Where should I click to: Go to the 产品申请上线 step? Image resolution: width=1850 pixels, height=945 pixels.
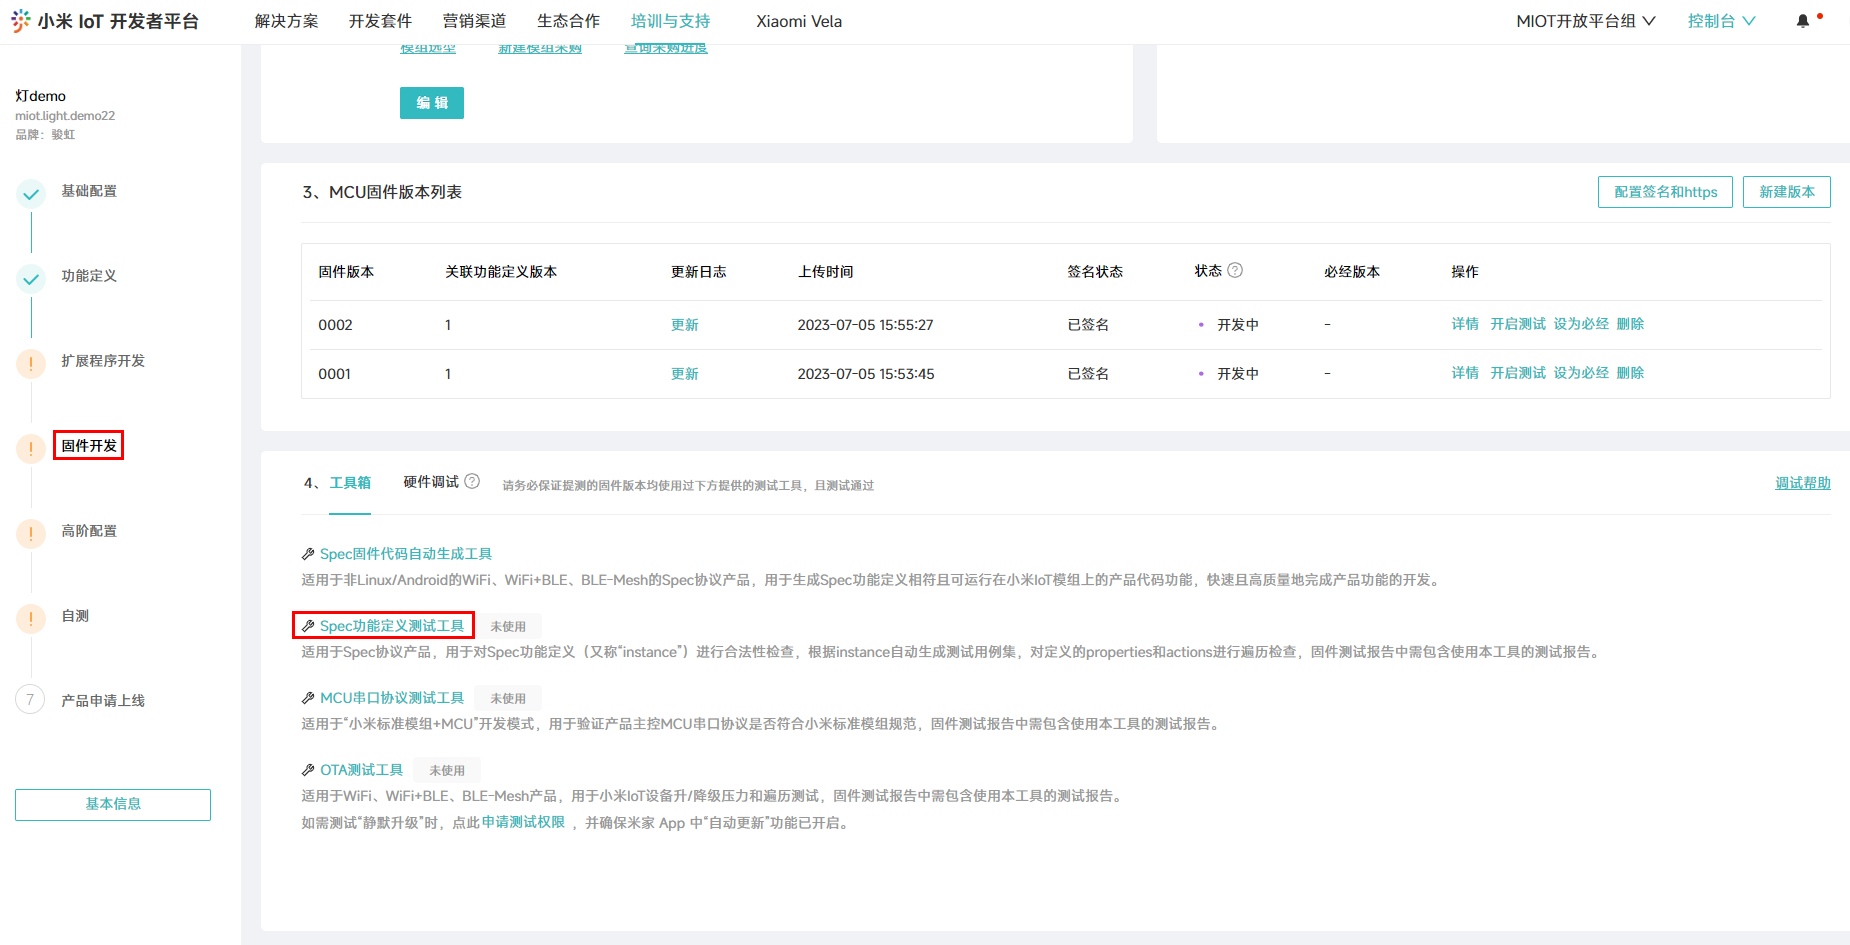pos(103,701)
